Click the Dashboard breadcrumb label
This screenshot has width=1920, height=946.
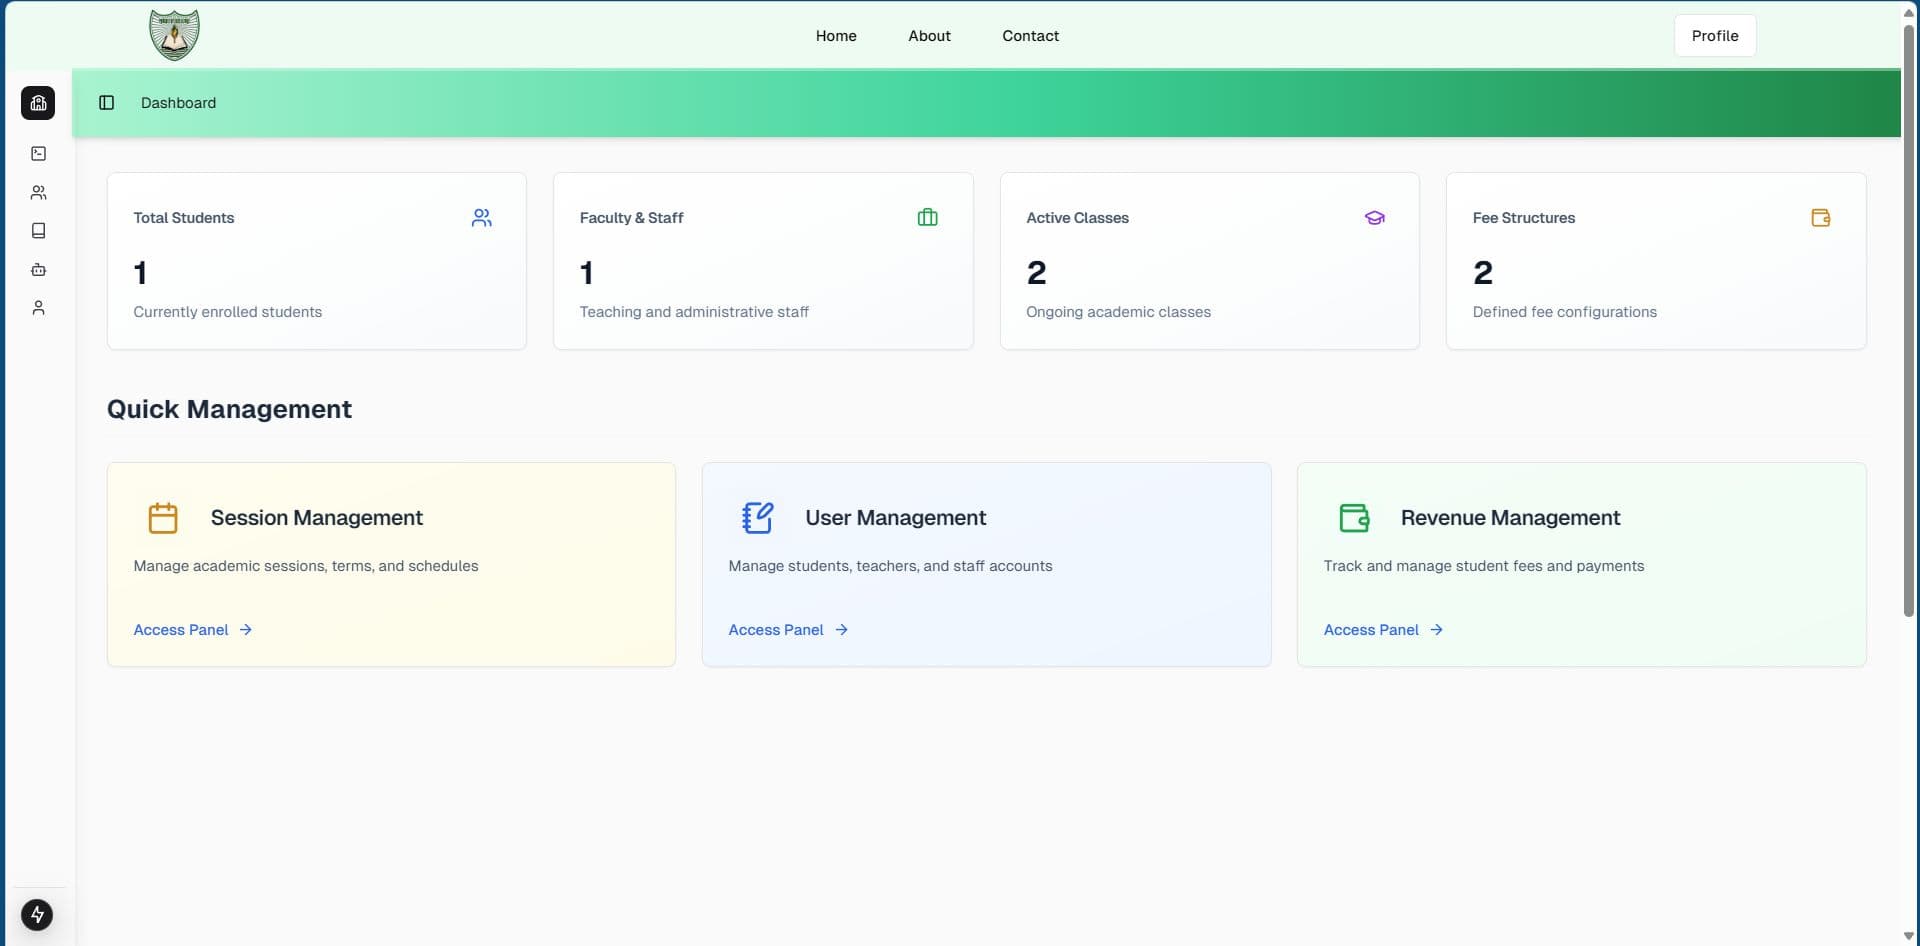[178, 103]
